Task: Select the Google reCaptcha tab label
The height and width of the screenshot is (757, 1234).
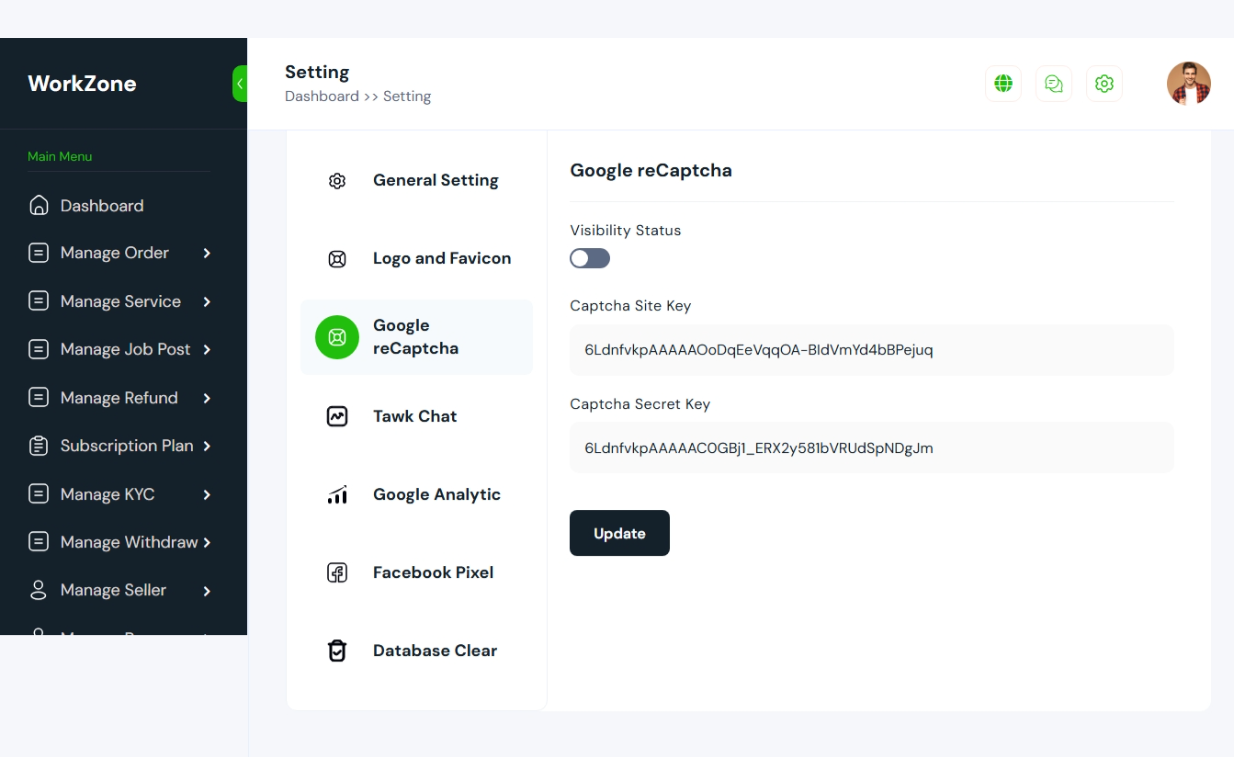Action: (x=416, y=337)
